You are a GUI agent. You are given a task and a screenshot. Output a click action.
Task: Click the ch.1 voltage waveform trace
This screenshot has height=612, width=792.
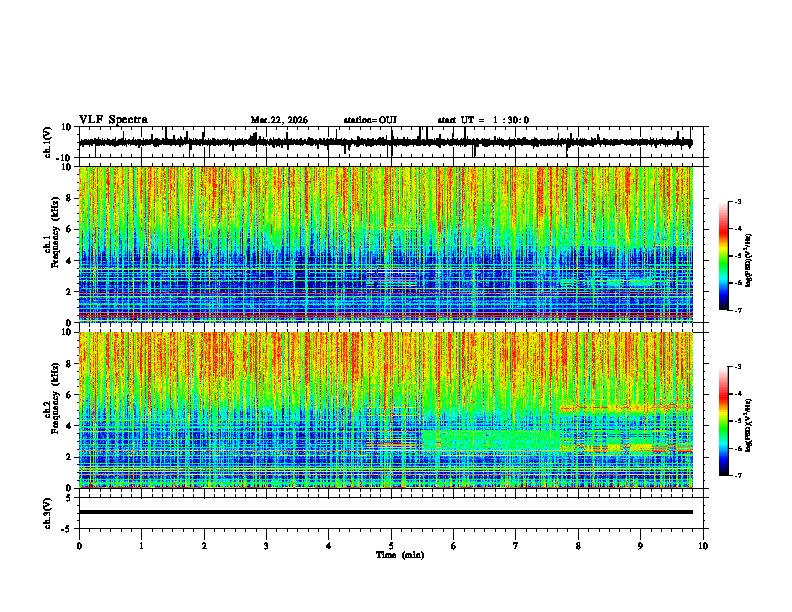386,142
